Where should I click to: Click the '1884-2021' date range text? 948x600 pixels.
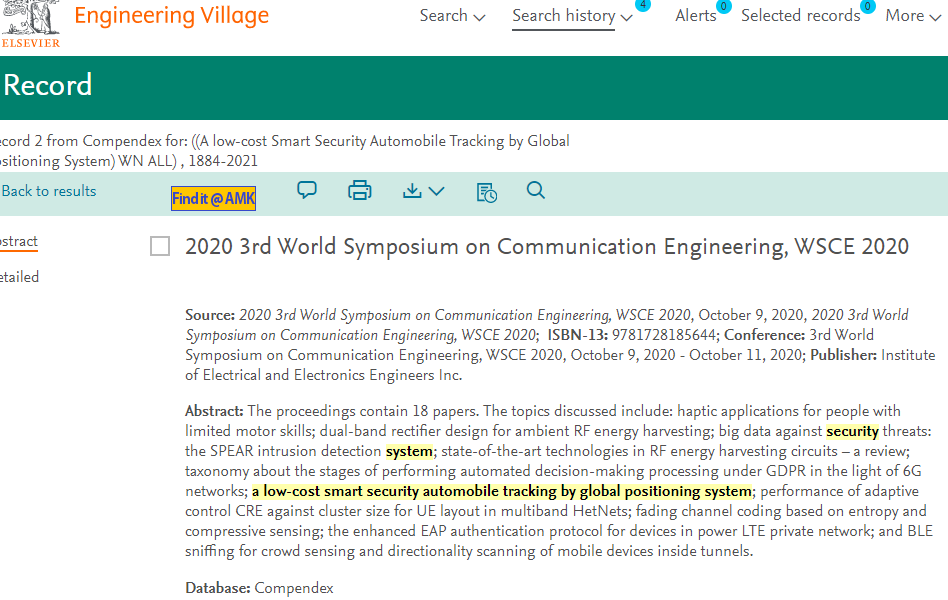[x=223, y=161]
